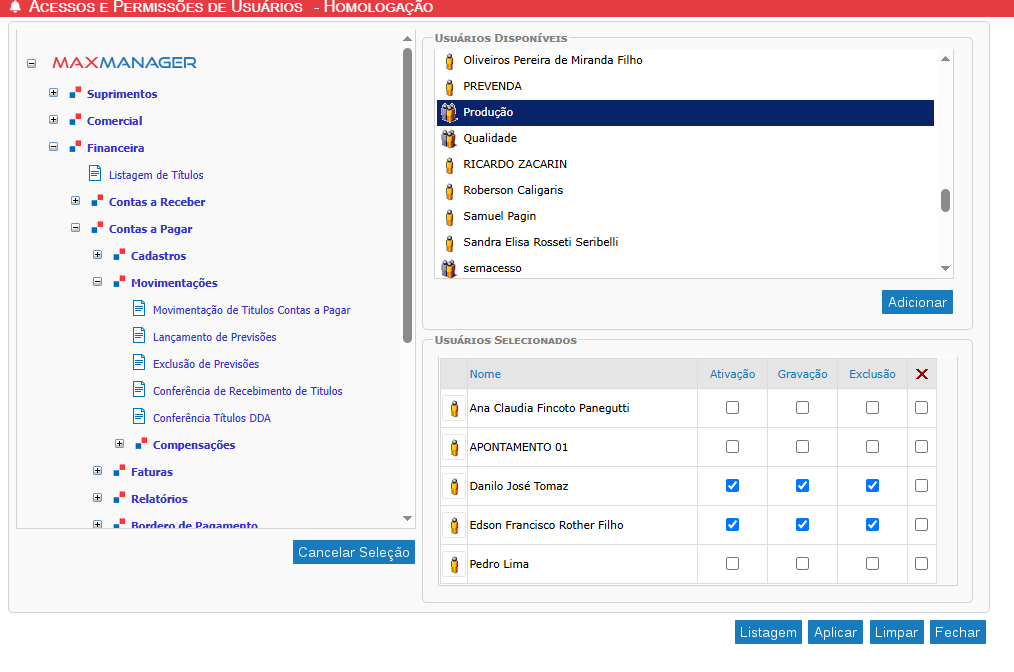Viewport: 1014px width, 672px height.
Task: Click the MaxManager logo in tree
Action: [x=124, y=62]
